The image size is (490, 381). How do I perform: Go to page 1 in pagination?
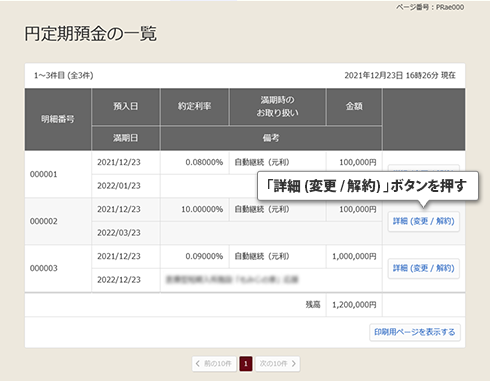(246, 364)
